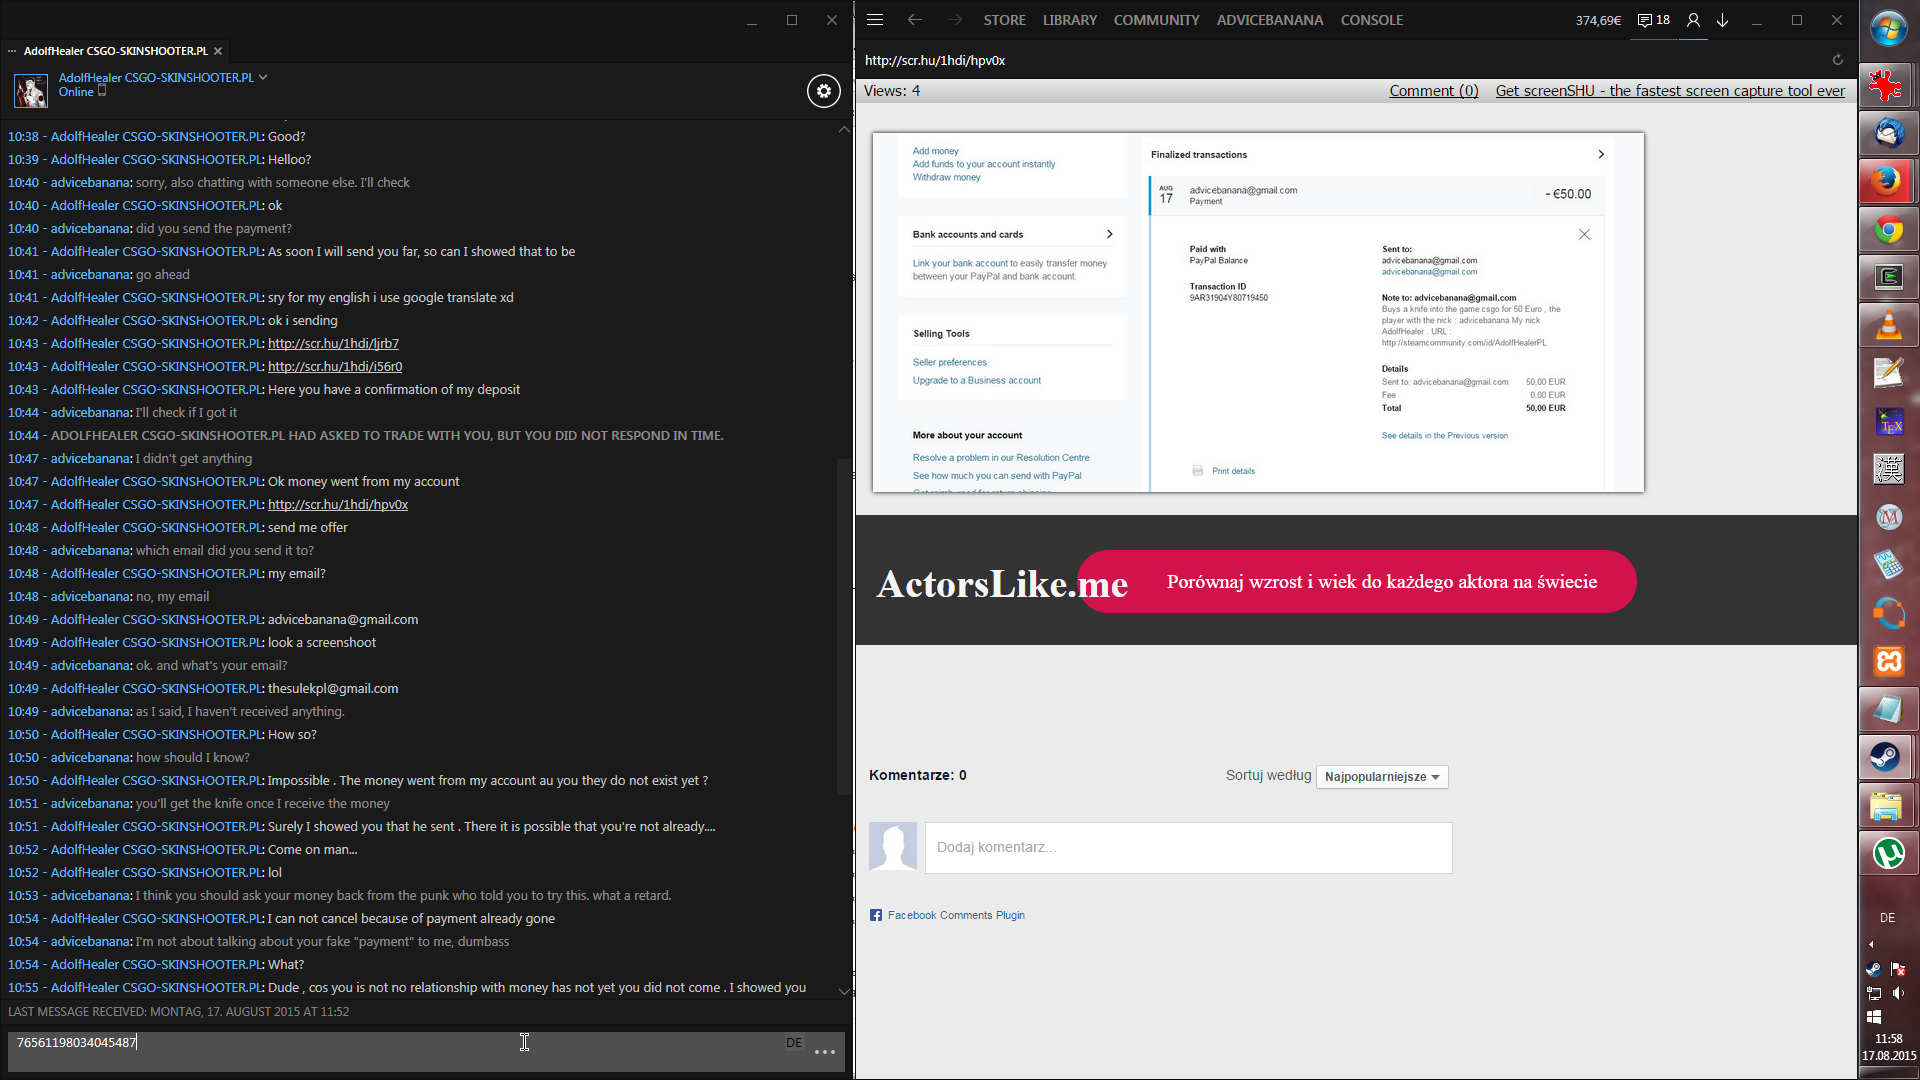The width and height of the screenshot is (1920, 1080).
Task: Open the scr.hu/1hdi/hpv0x link in chat
Action: pos(337,505)
